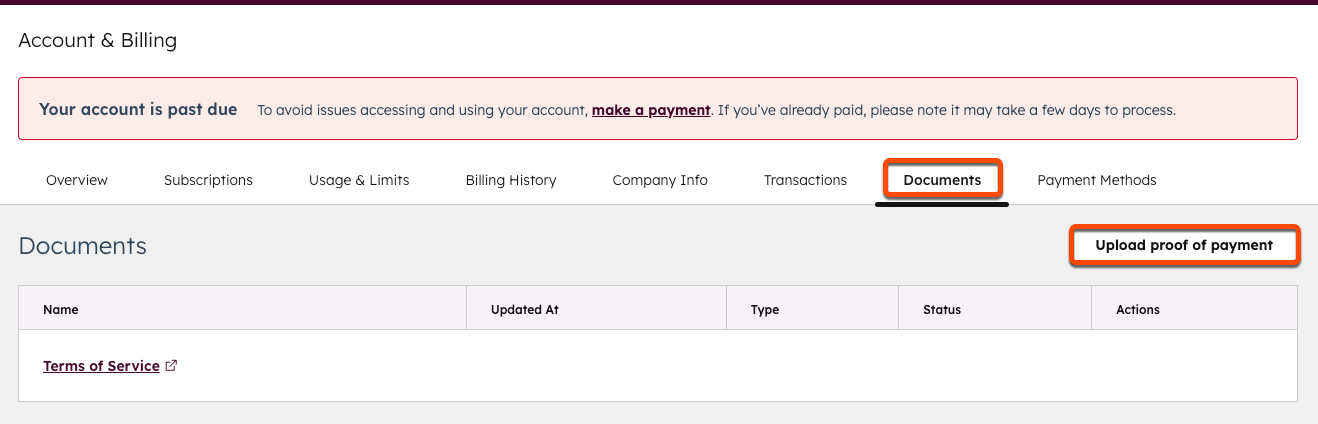
Task: Open the Terms of Service document link
Action: [101, 366]
